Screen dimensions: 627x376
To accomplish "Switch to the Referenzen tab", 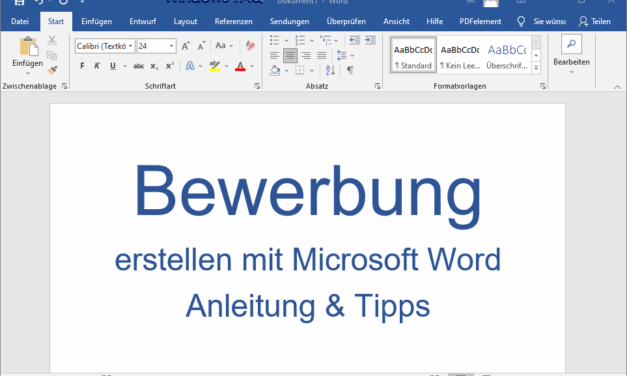I will click(233, 22).
